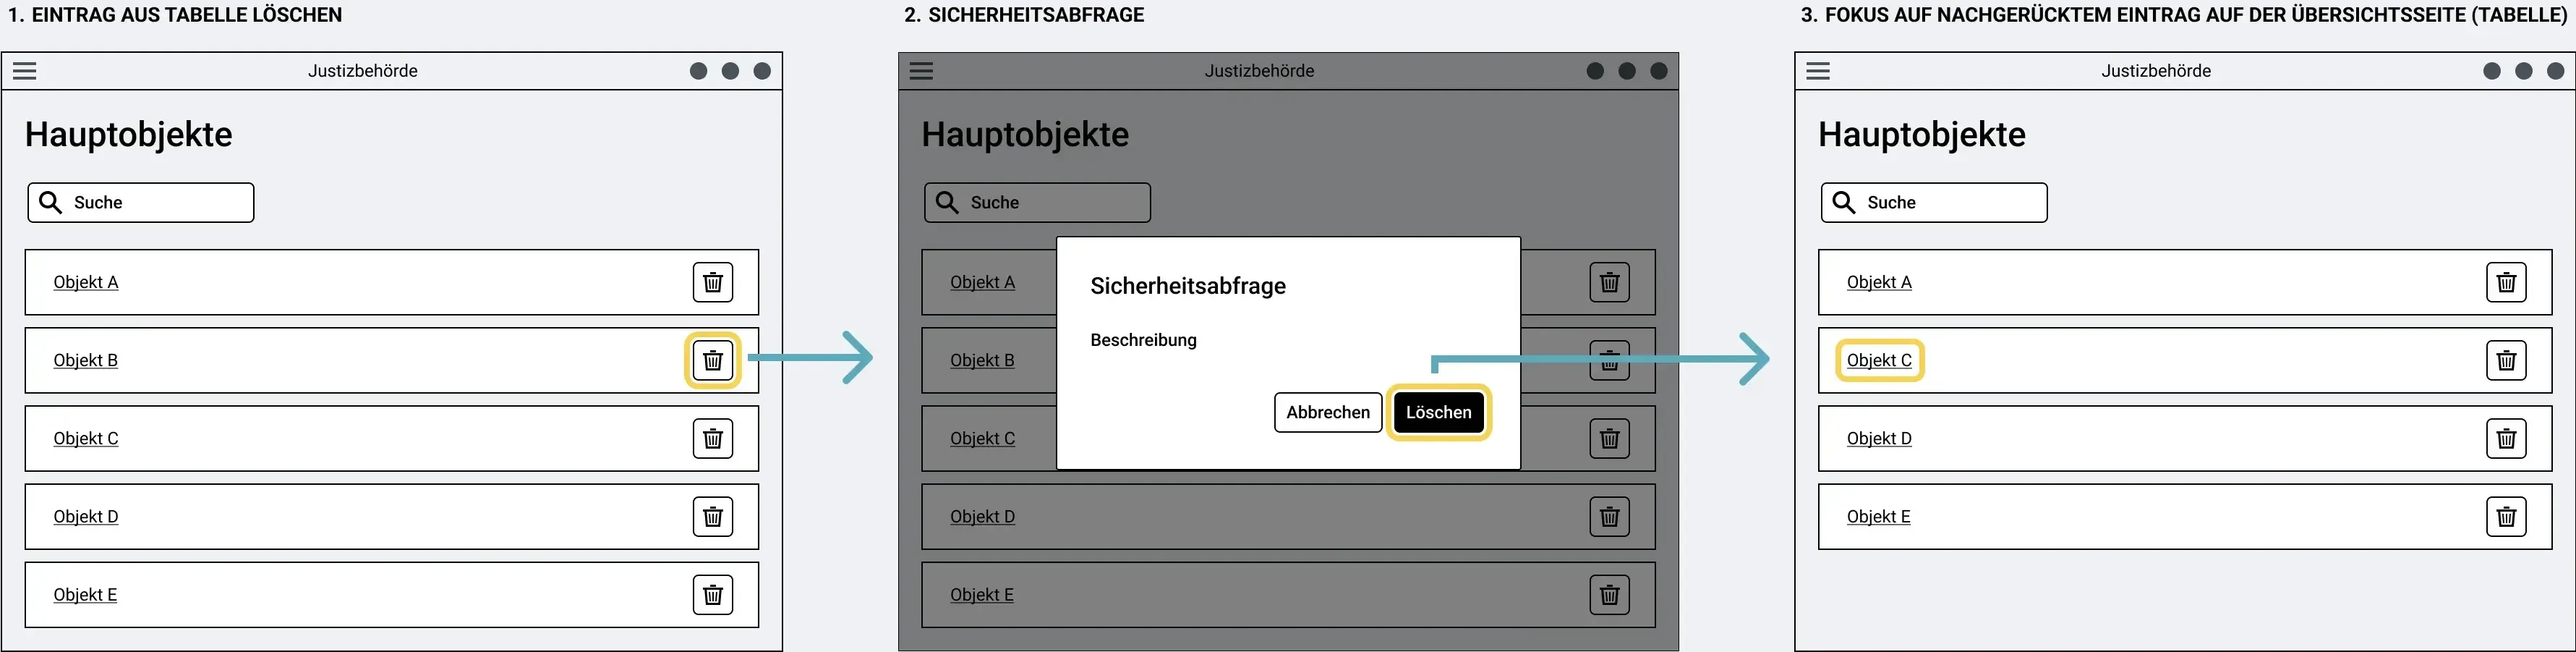The width and height of the screenshot is (2576, 652).
Task: Delete Objekt A in first mockup
Action: point(713,282)
